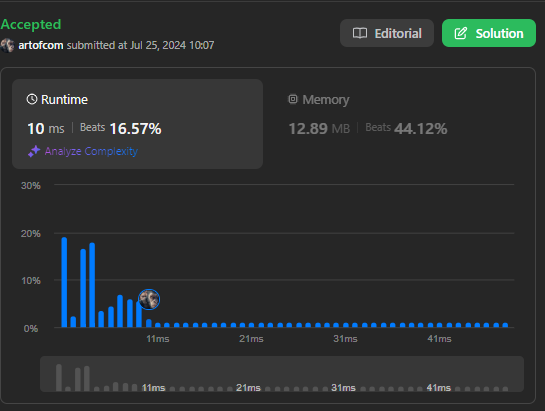Viewport: 545px width, 411px height.
Task: Click the book icon in Editorial button
Action: pos(360,33)
